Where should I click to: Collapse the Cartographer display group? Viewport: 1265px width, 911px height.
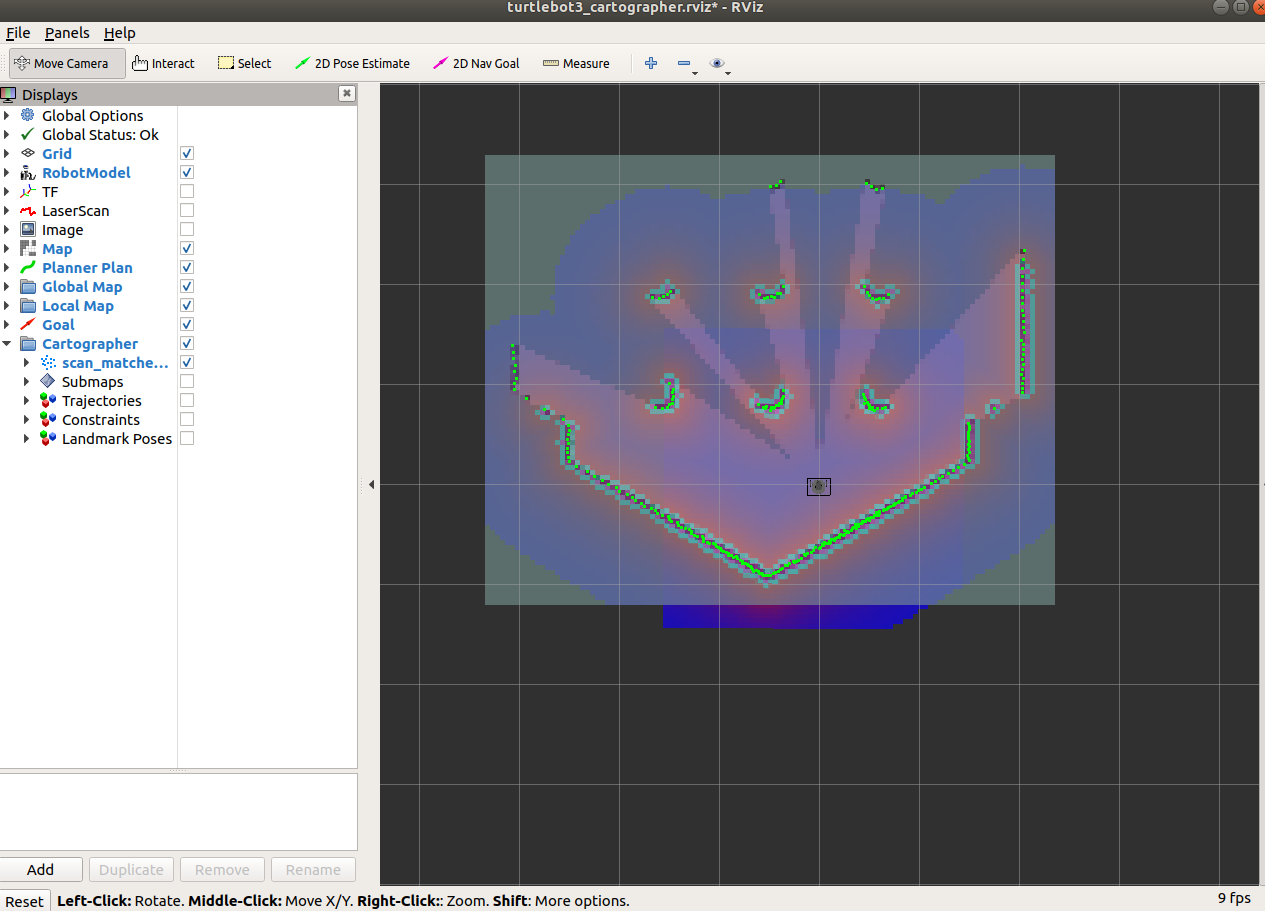coord(8,343)
